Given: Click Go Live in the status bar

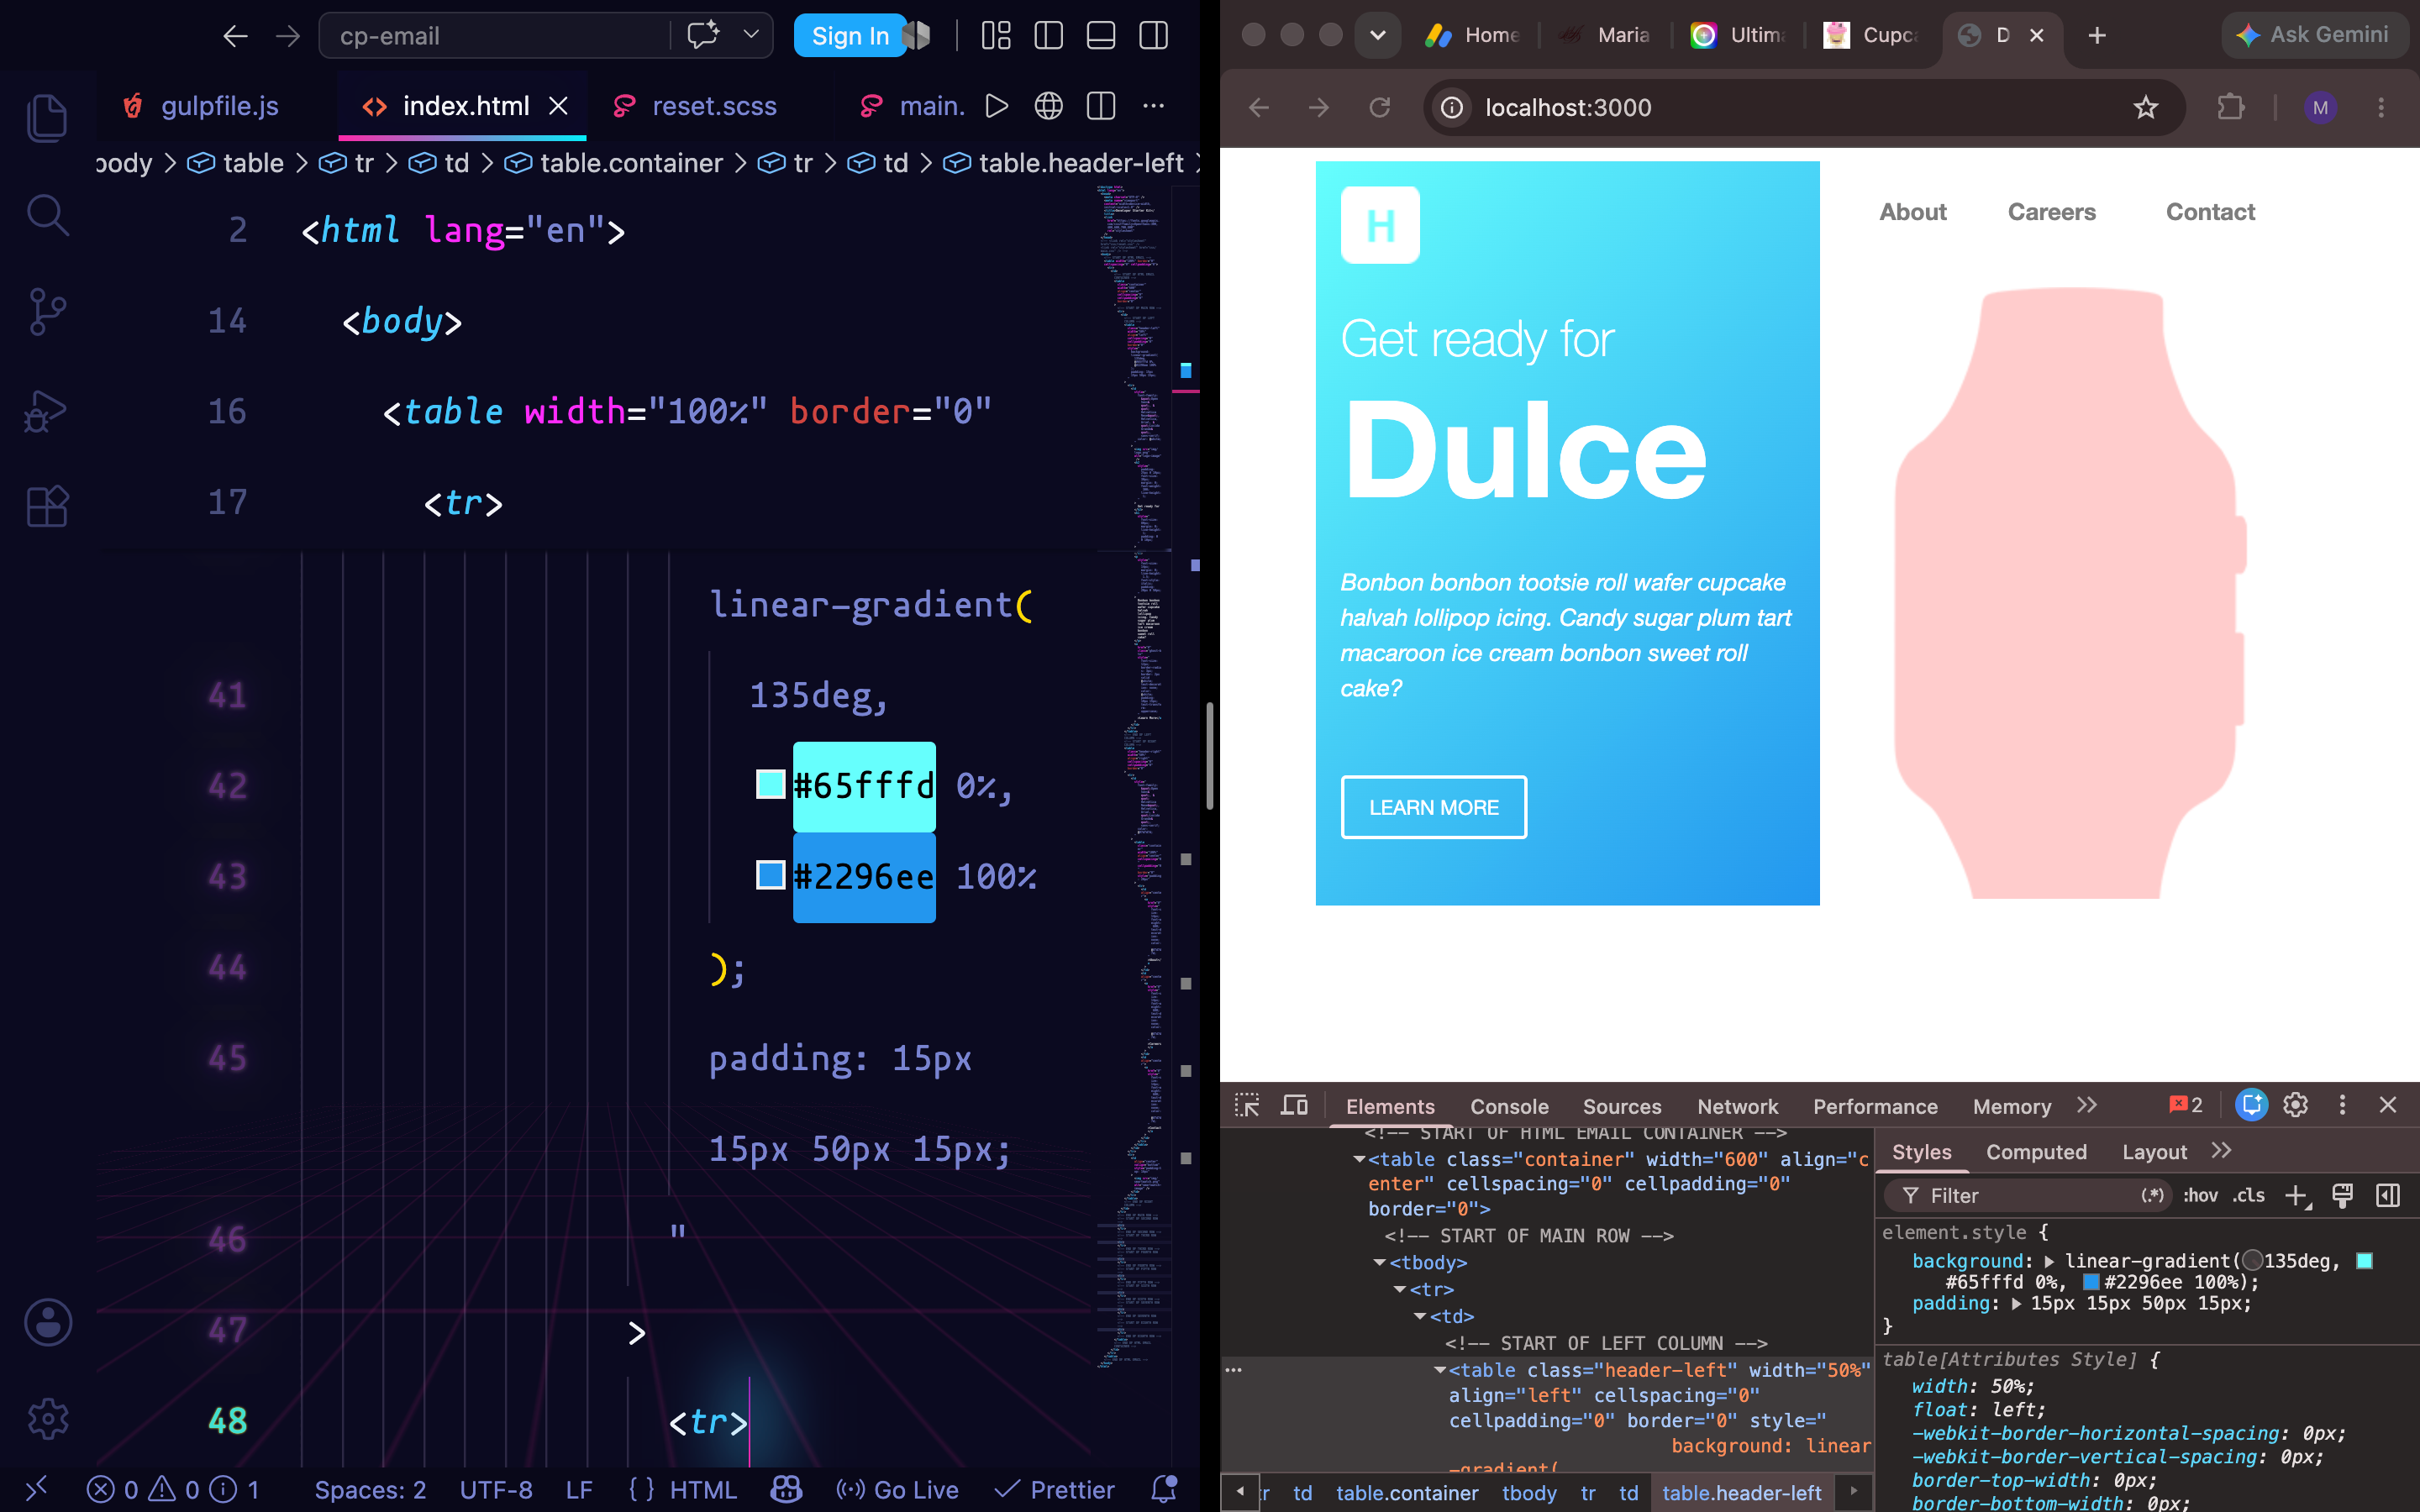Looking at the screenshot, I should point(897,1490).
